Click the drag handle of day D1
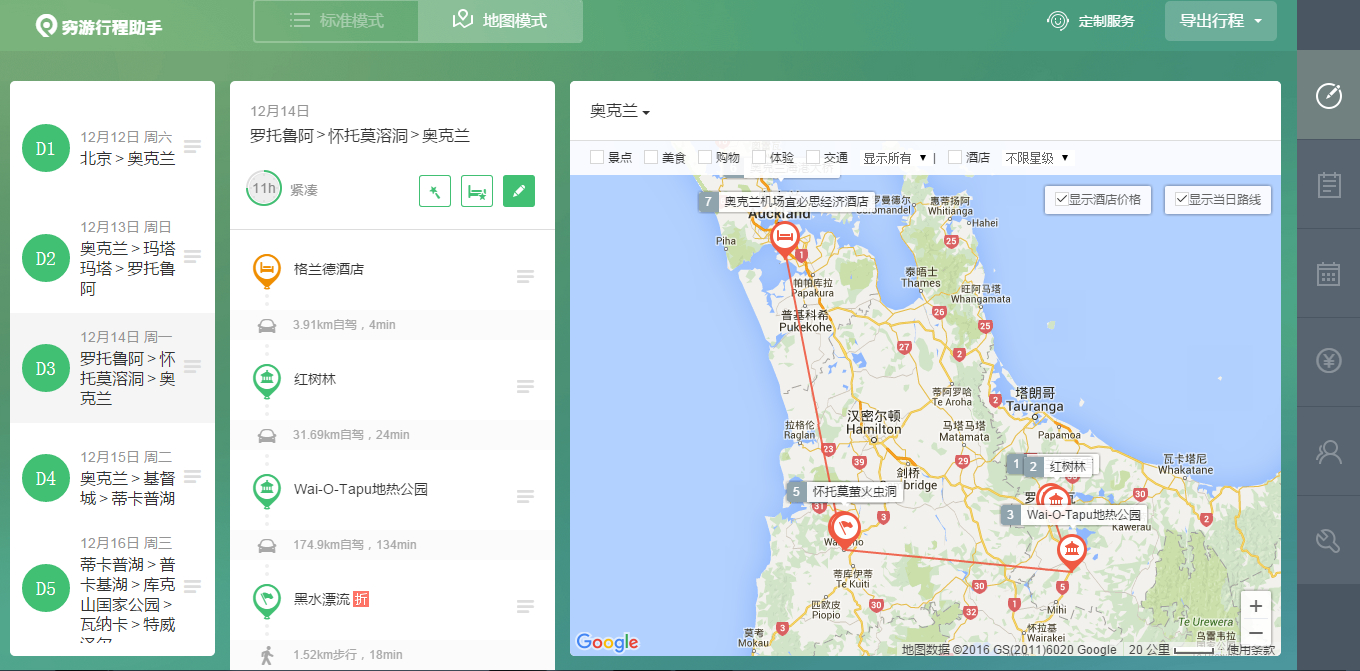 [x=193, y=147]
